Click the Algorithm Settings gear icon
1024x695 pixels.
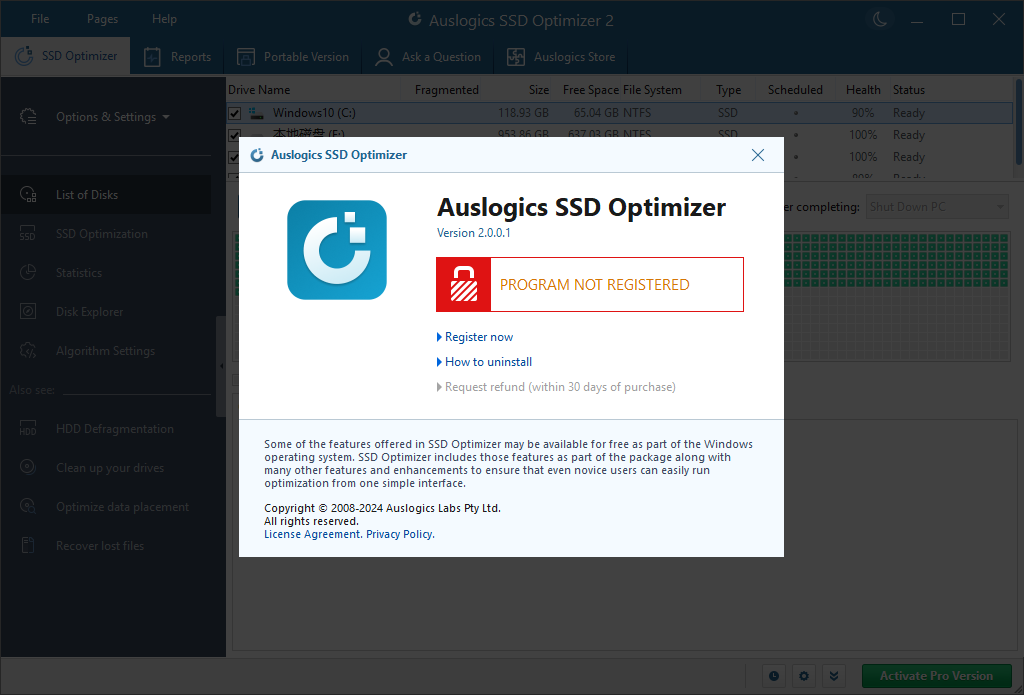(x=28, y=351)
